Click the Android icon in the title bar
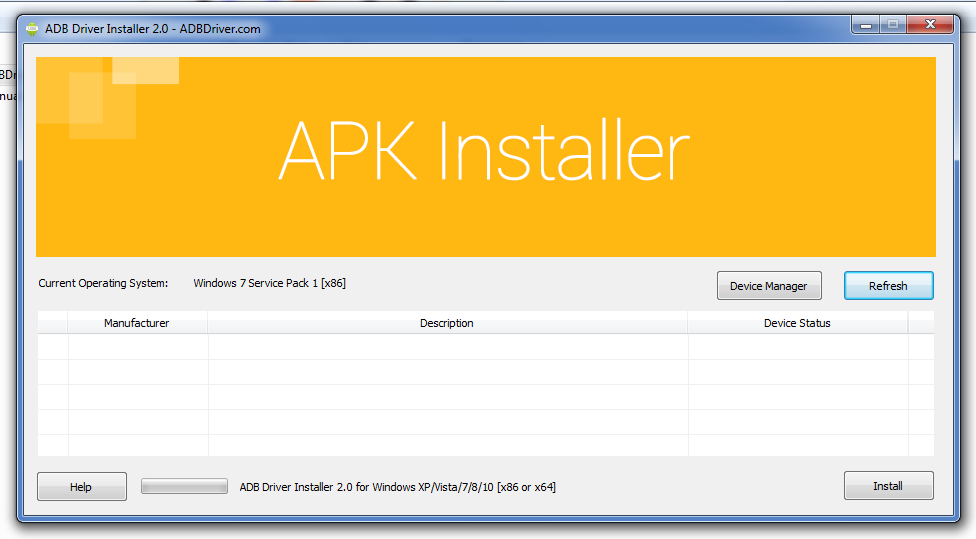 pos(32,29)
